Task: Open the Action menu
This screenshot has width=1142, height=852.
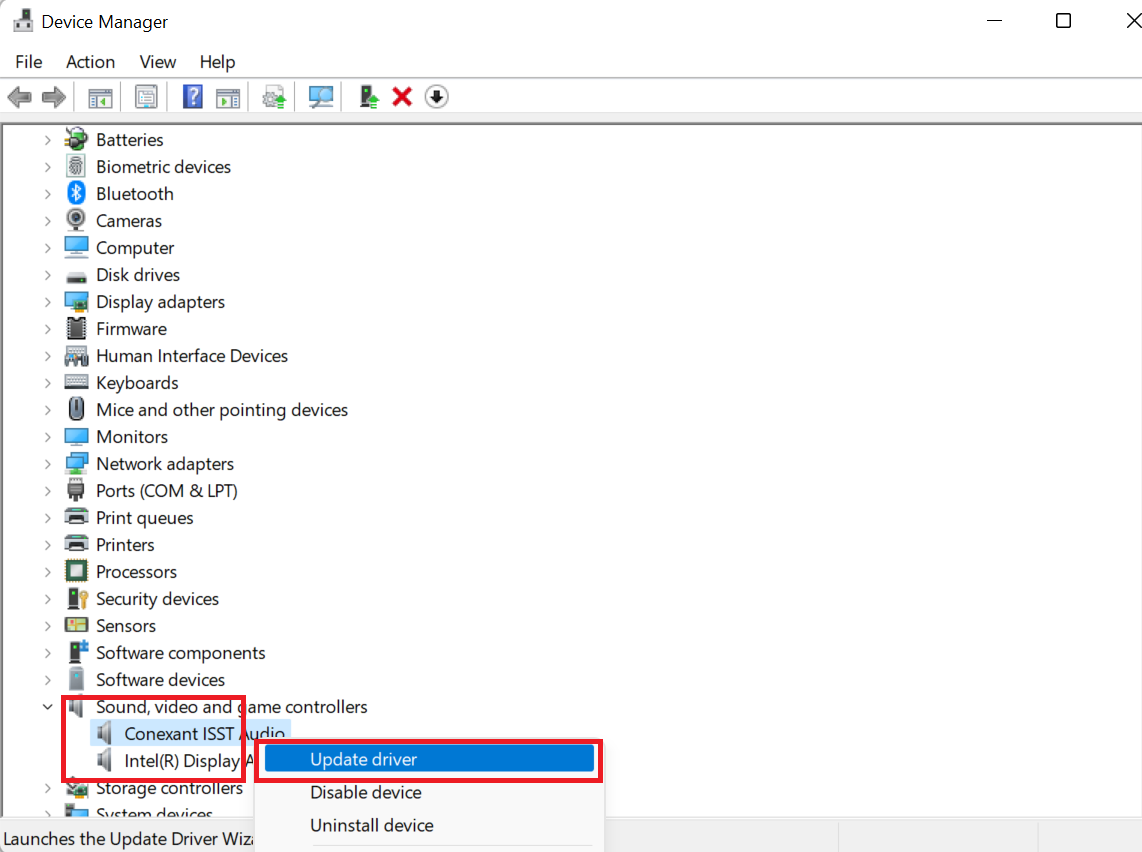Action: [x=90, y=62]
